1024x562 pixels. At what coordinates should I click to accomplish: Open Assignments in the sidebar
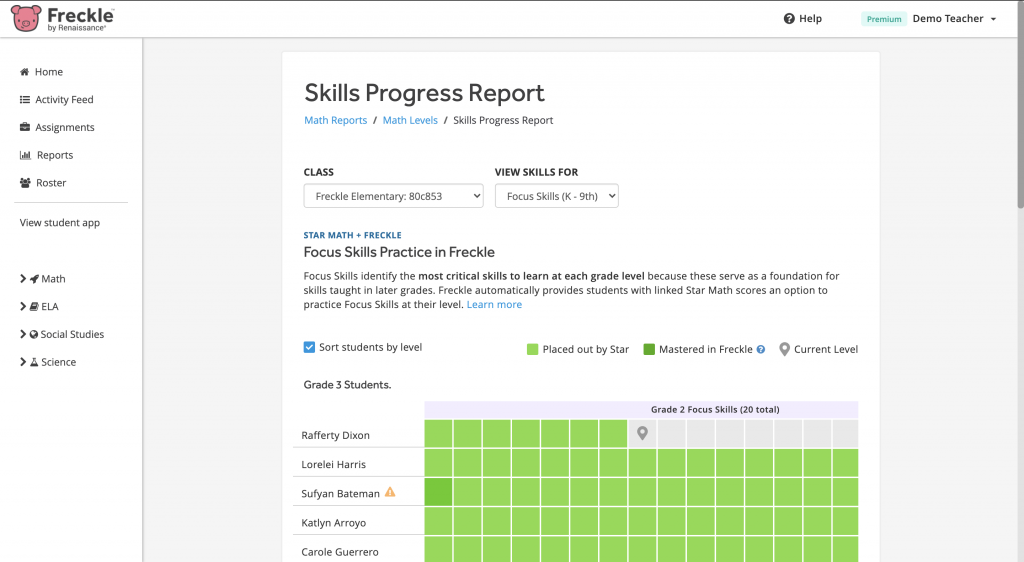coord(65,127)
